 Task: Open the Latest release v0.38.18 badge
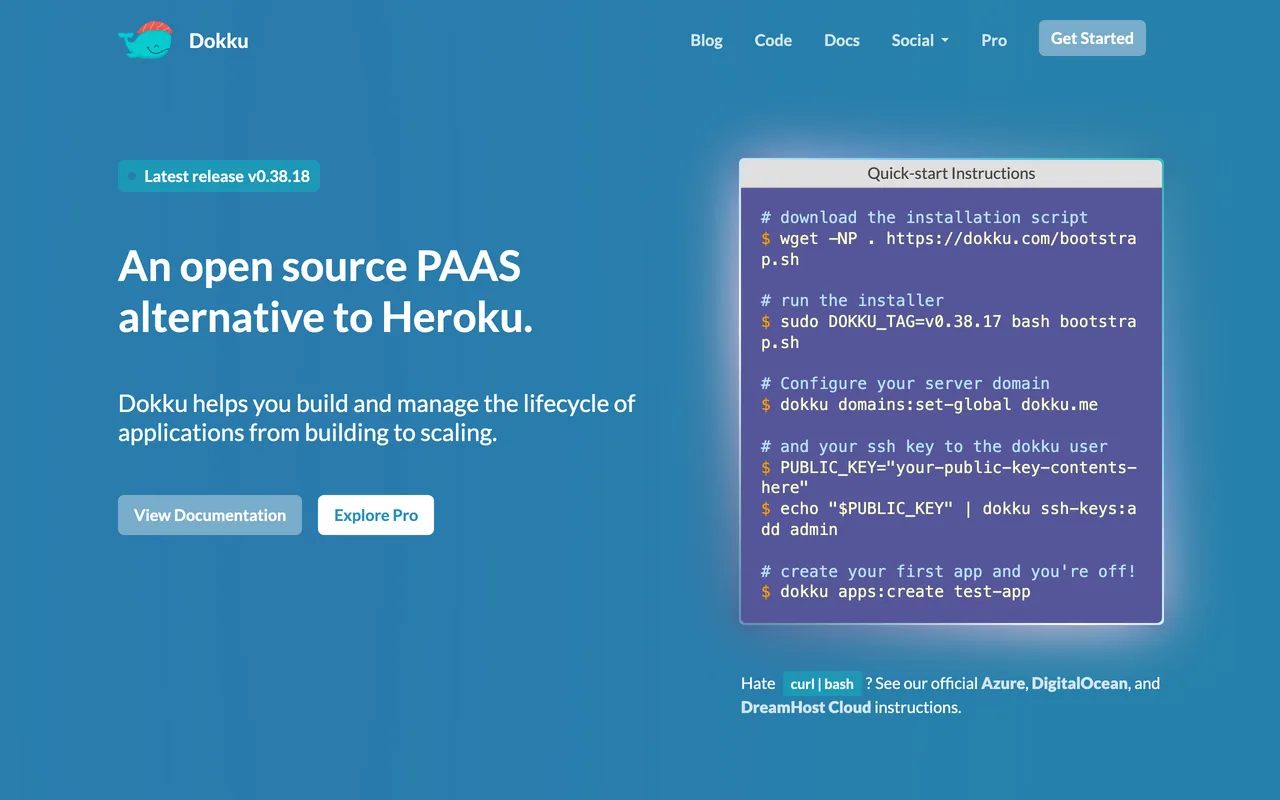point(219,176)
